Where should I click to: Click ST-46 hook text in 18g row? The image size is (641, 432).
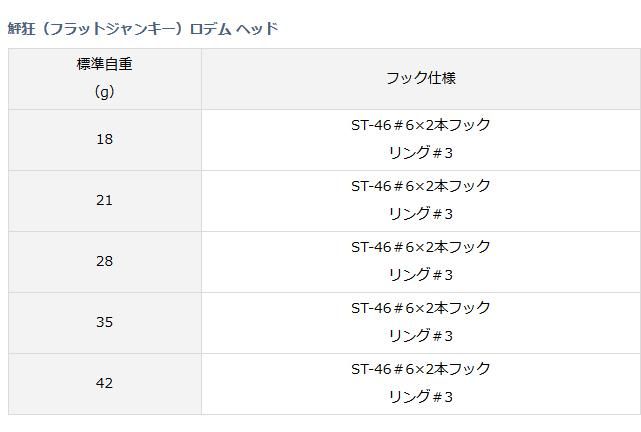tap(420, 125)
